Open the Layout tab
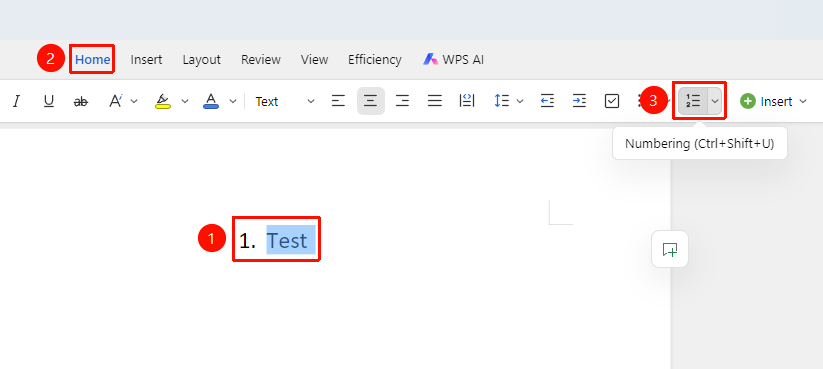Viewport: 823px width, 369px height. tap(202, 60)
